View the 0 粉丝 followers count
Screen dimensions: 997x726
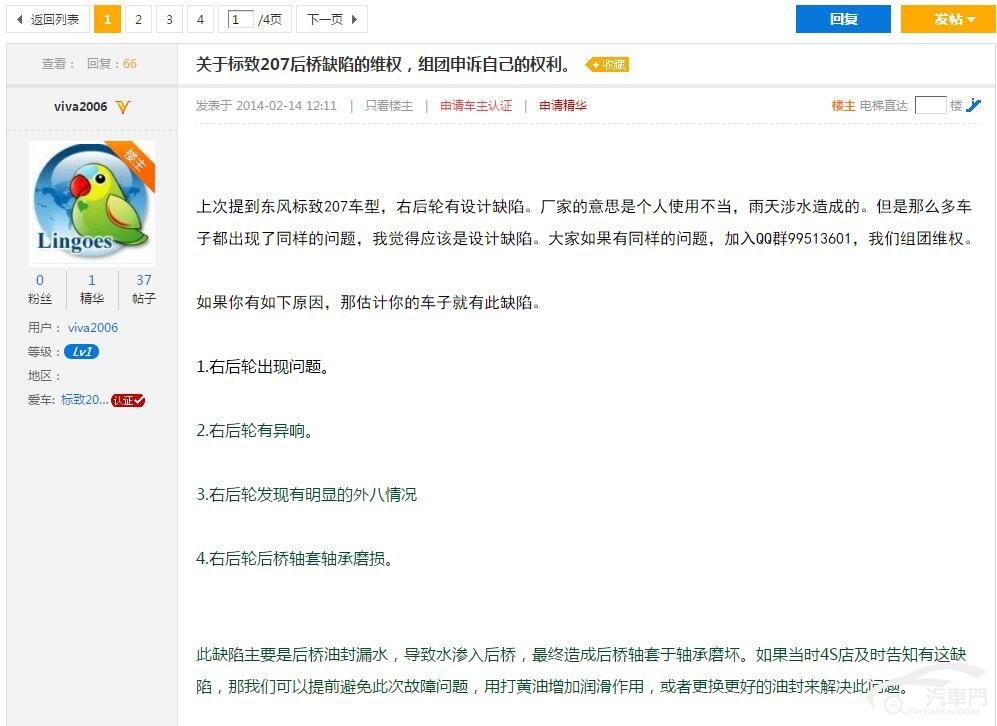coord(40,289)
